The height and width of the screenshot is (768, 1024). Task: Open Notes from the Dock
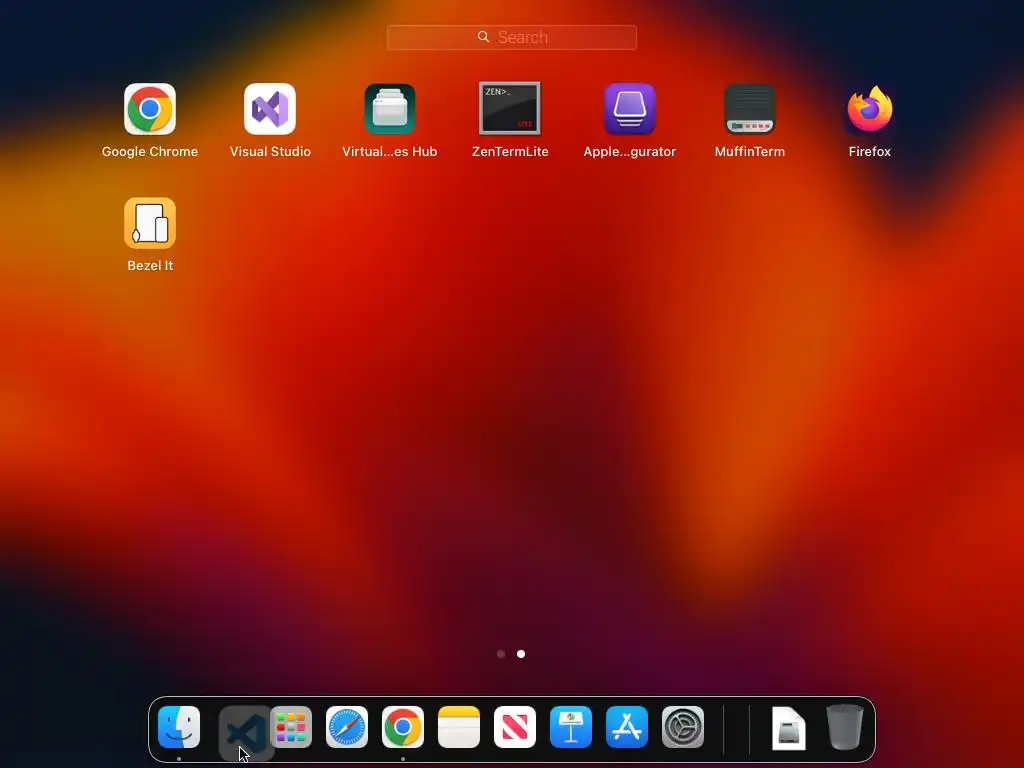tap(459, 727)
